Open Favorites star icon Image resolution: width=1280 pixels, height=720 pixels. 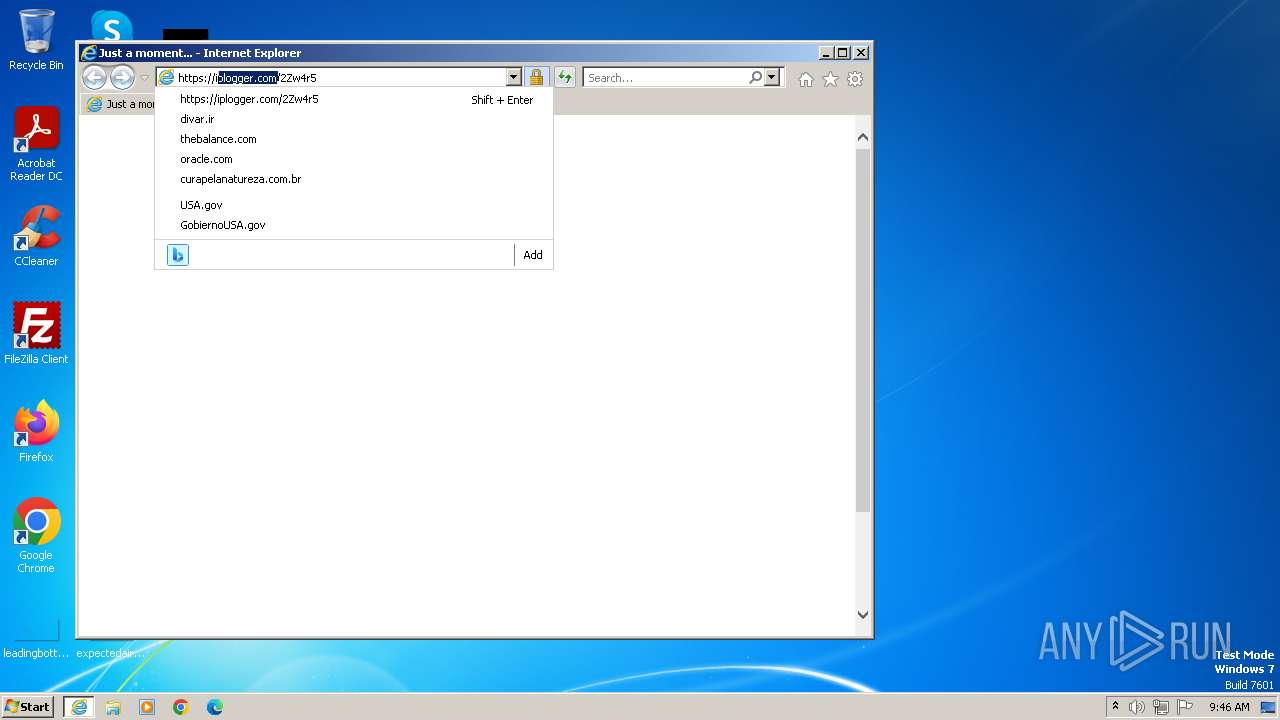click(x=830, y=79)
